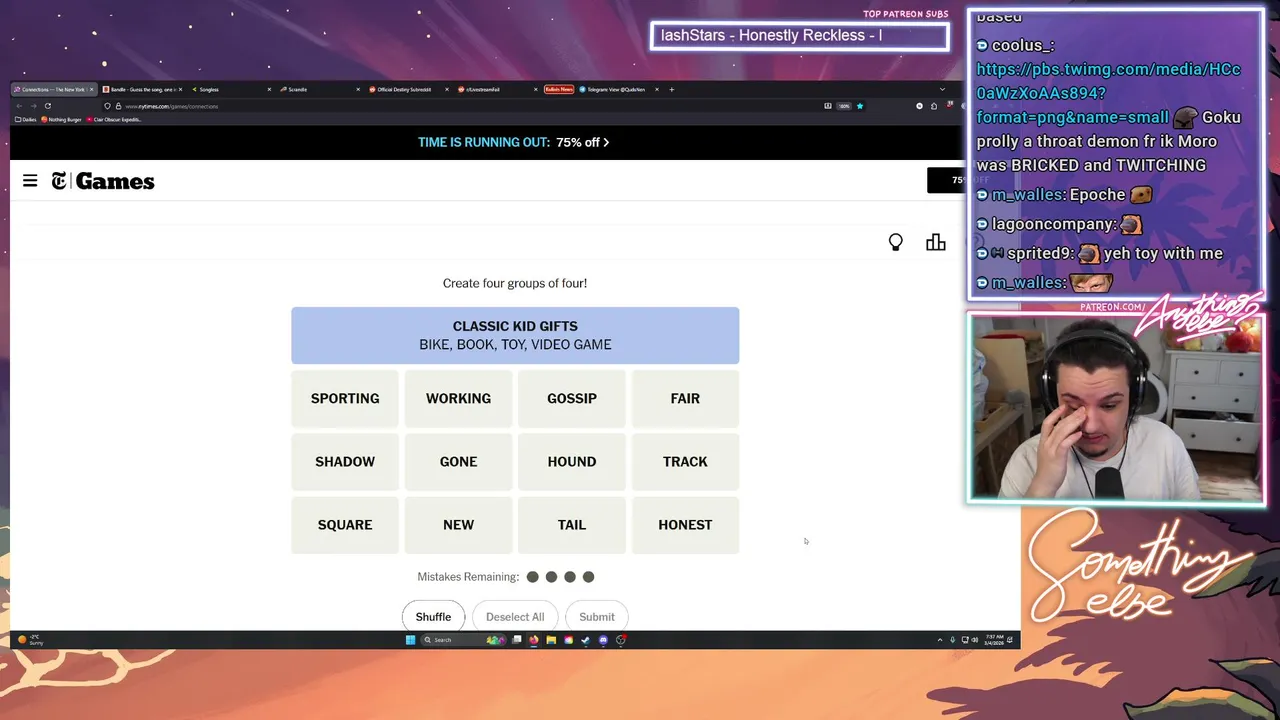Select the NEW tile
The height and width of the screenshot is (720, 1280).
click(x=458, y=524)
